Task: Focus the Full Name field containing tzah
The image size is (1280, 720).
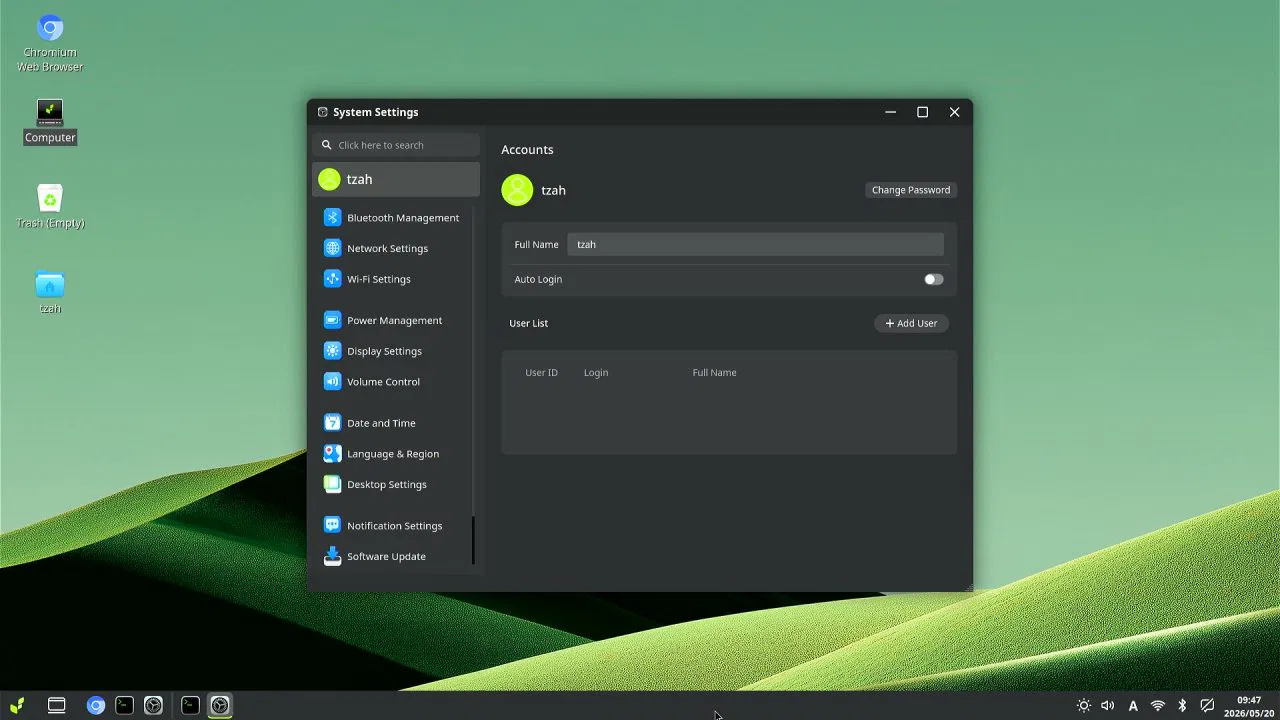Action: click(755, 245)
